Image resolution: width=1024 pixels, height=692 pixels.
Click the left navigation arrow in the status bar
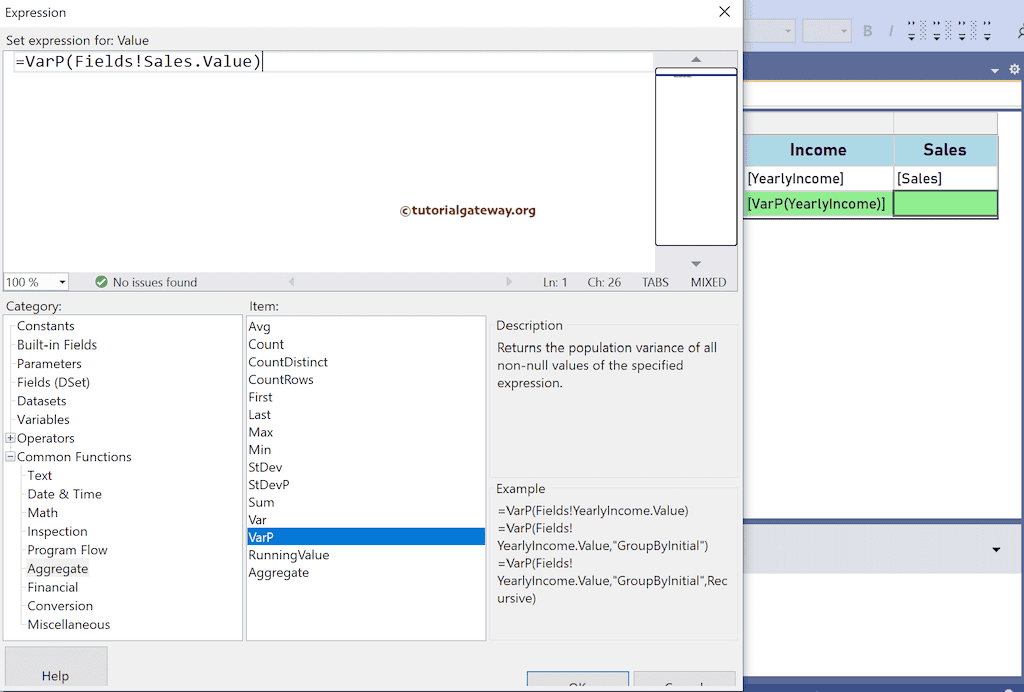pyautogui.click(x=291, y=282)
